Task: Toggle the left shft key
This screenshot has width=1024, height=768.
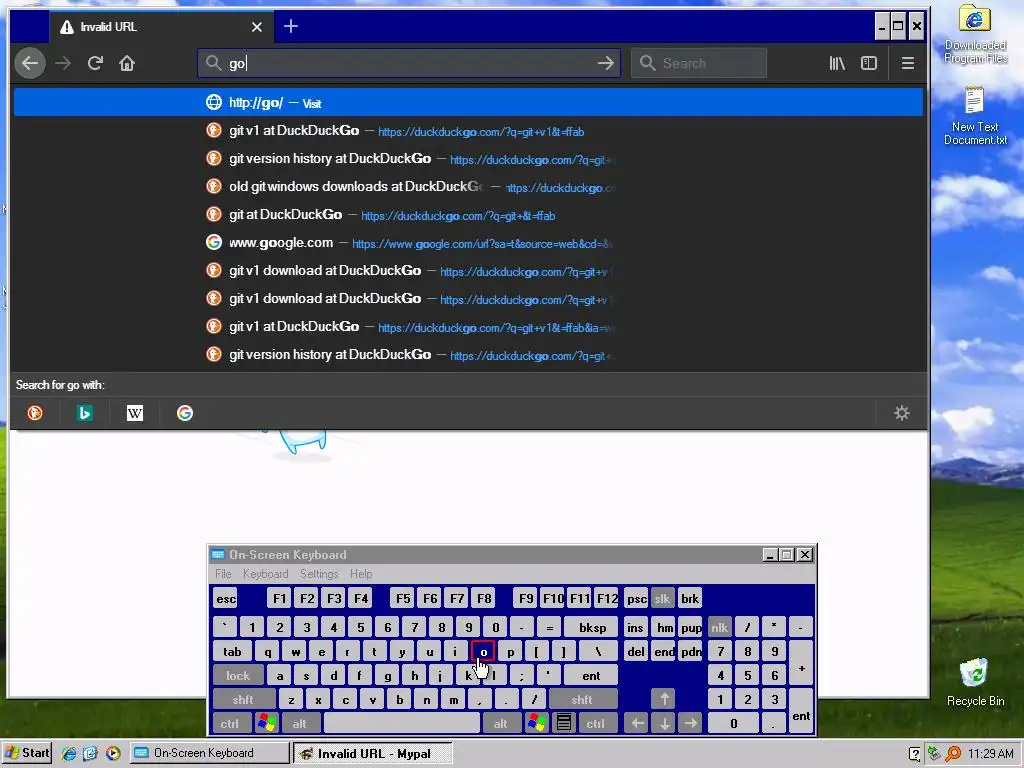Action: pyautogui.click(x=243, y=699)
